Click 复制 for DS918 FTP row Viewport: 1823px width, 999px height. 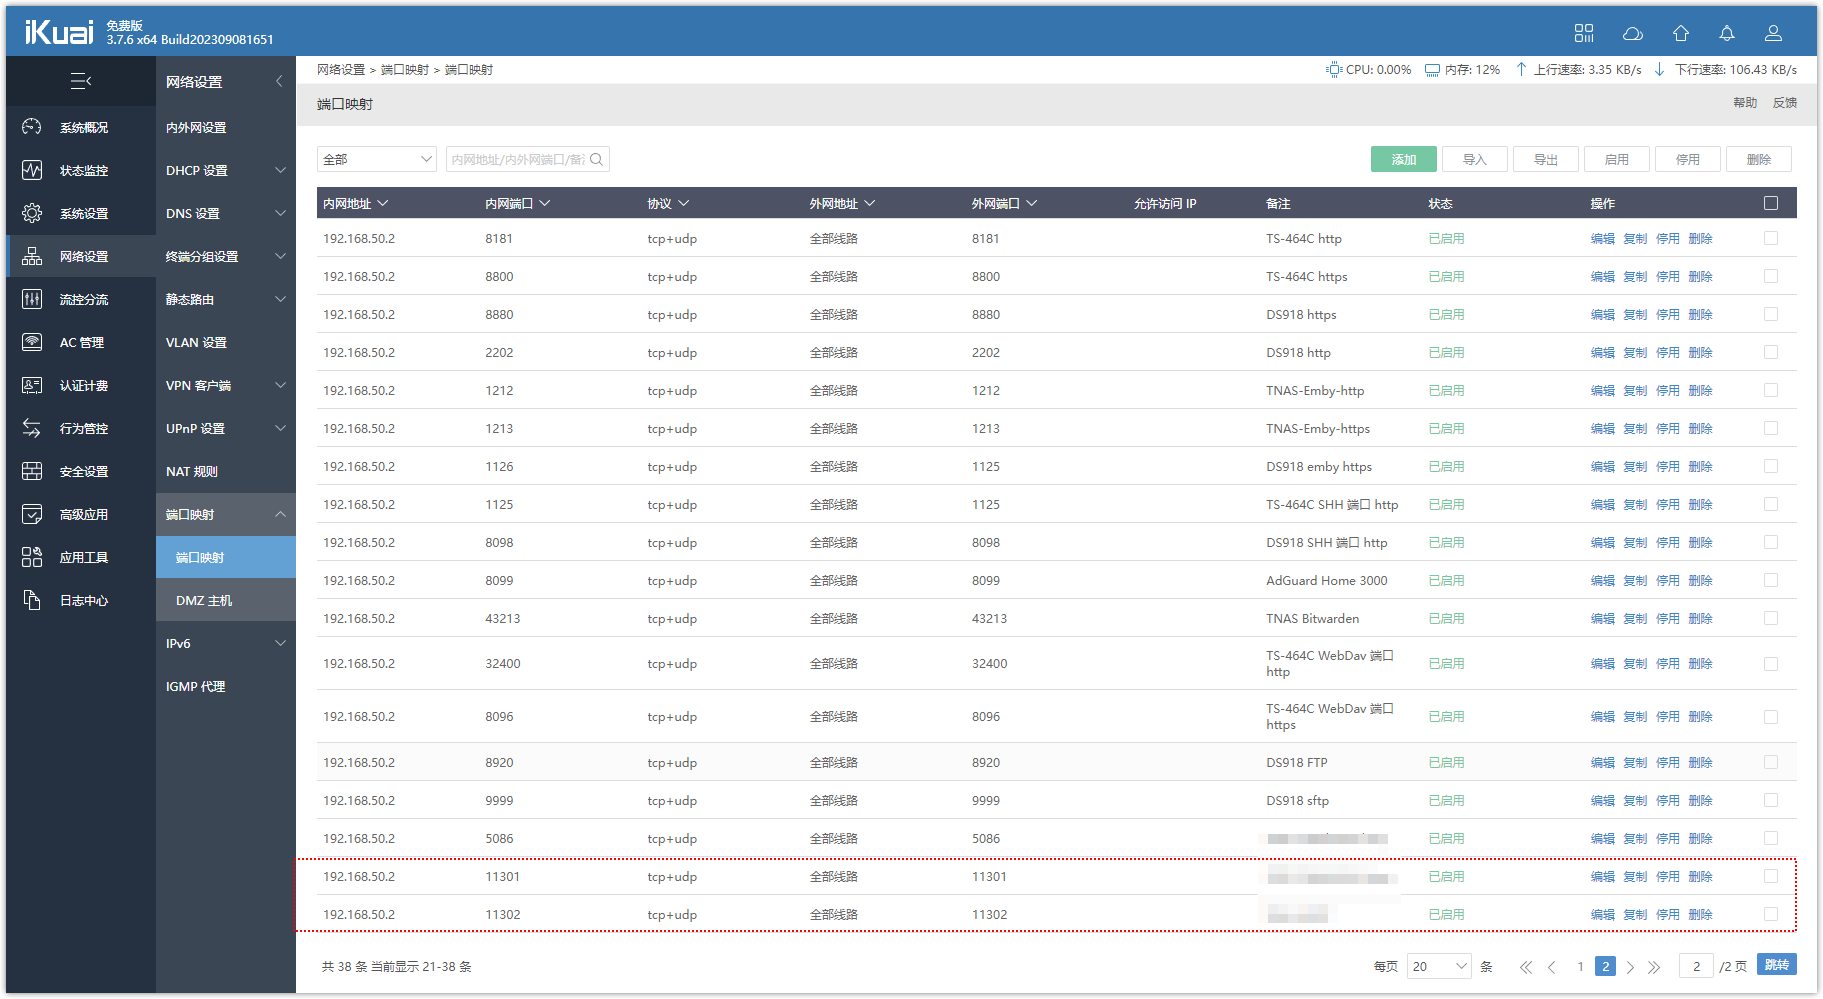pyautogui.click(x=1635, y=762)
